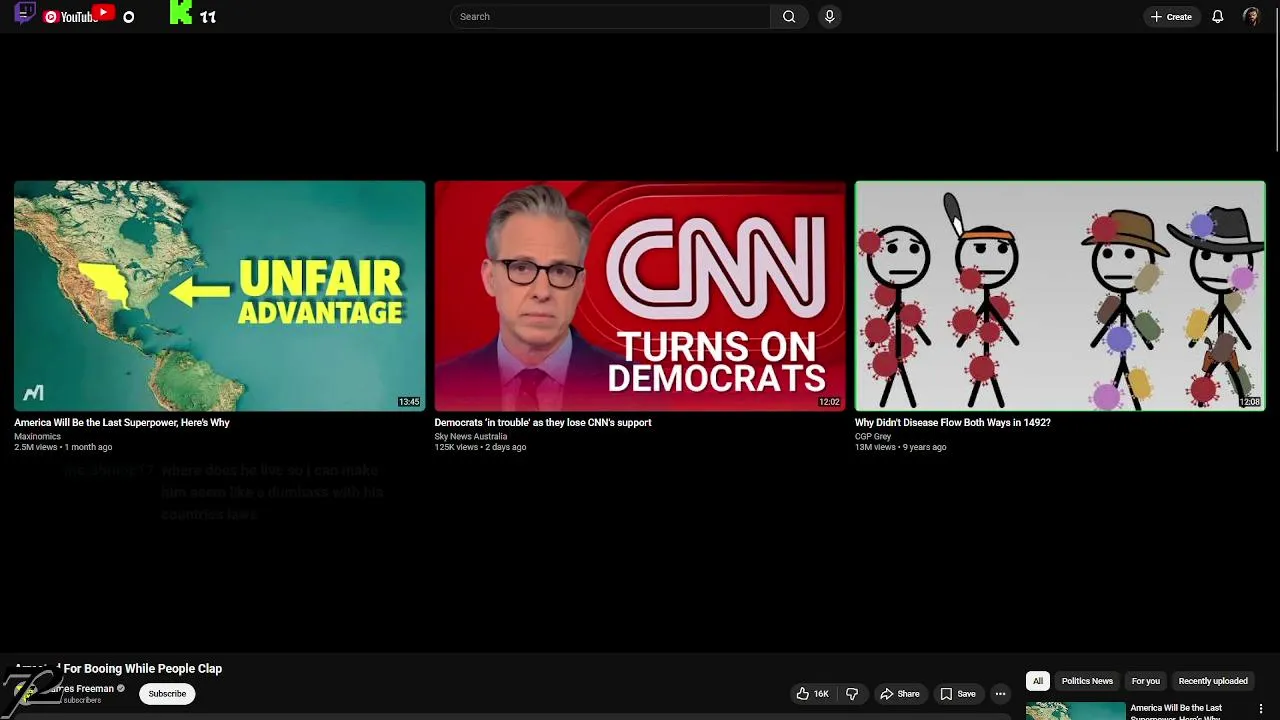
Task: Open sidebar video options three-dot menu
Action: [x=1261, y=709]
